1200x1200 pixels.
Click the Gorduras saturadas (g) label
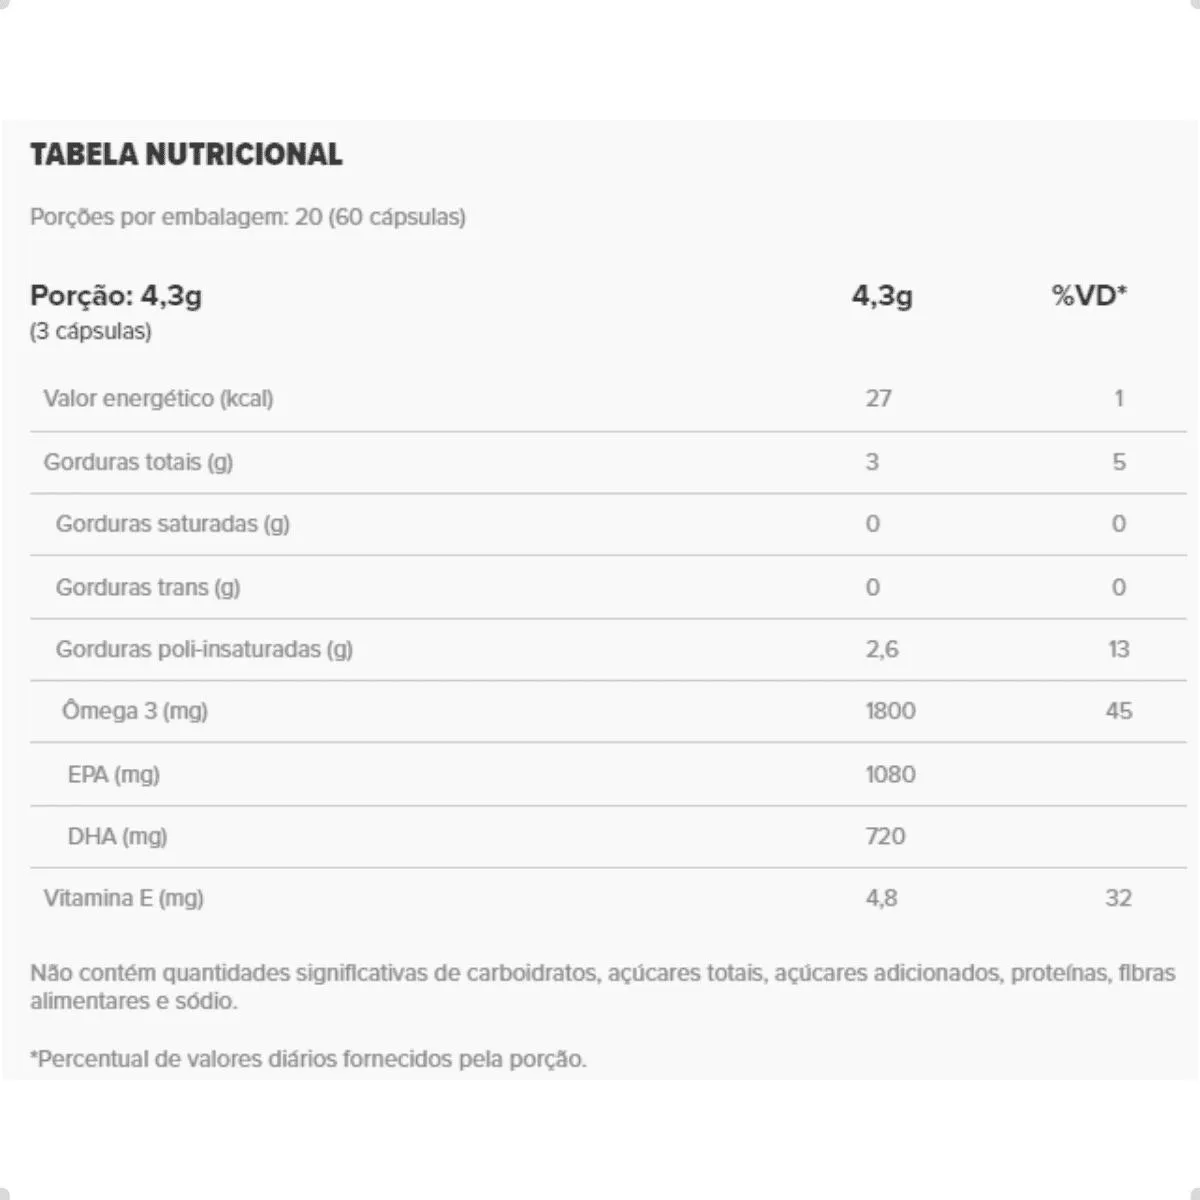pyautogui.click(x=173, y=524)
